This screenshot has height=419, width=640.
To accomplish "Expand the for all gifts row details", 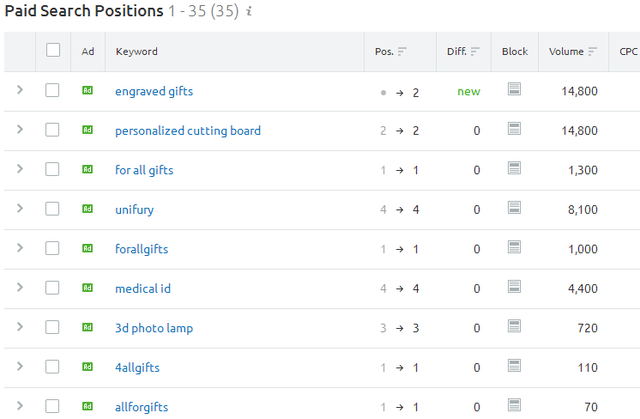I will tap(20, 169).
